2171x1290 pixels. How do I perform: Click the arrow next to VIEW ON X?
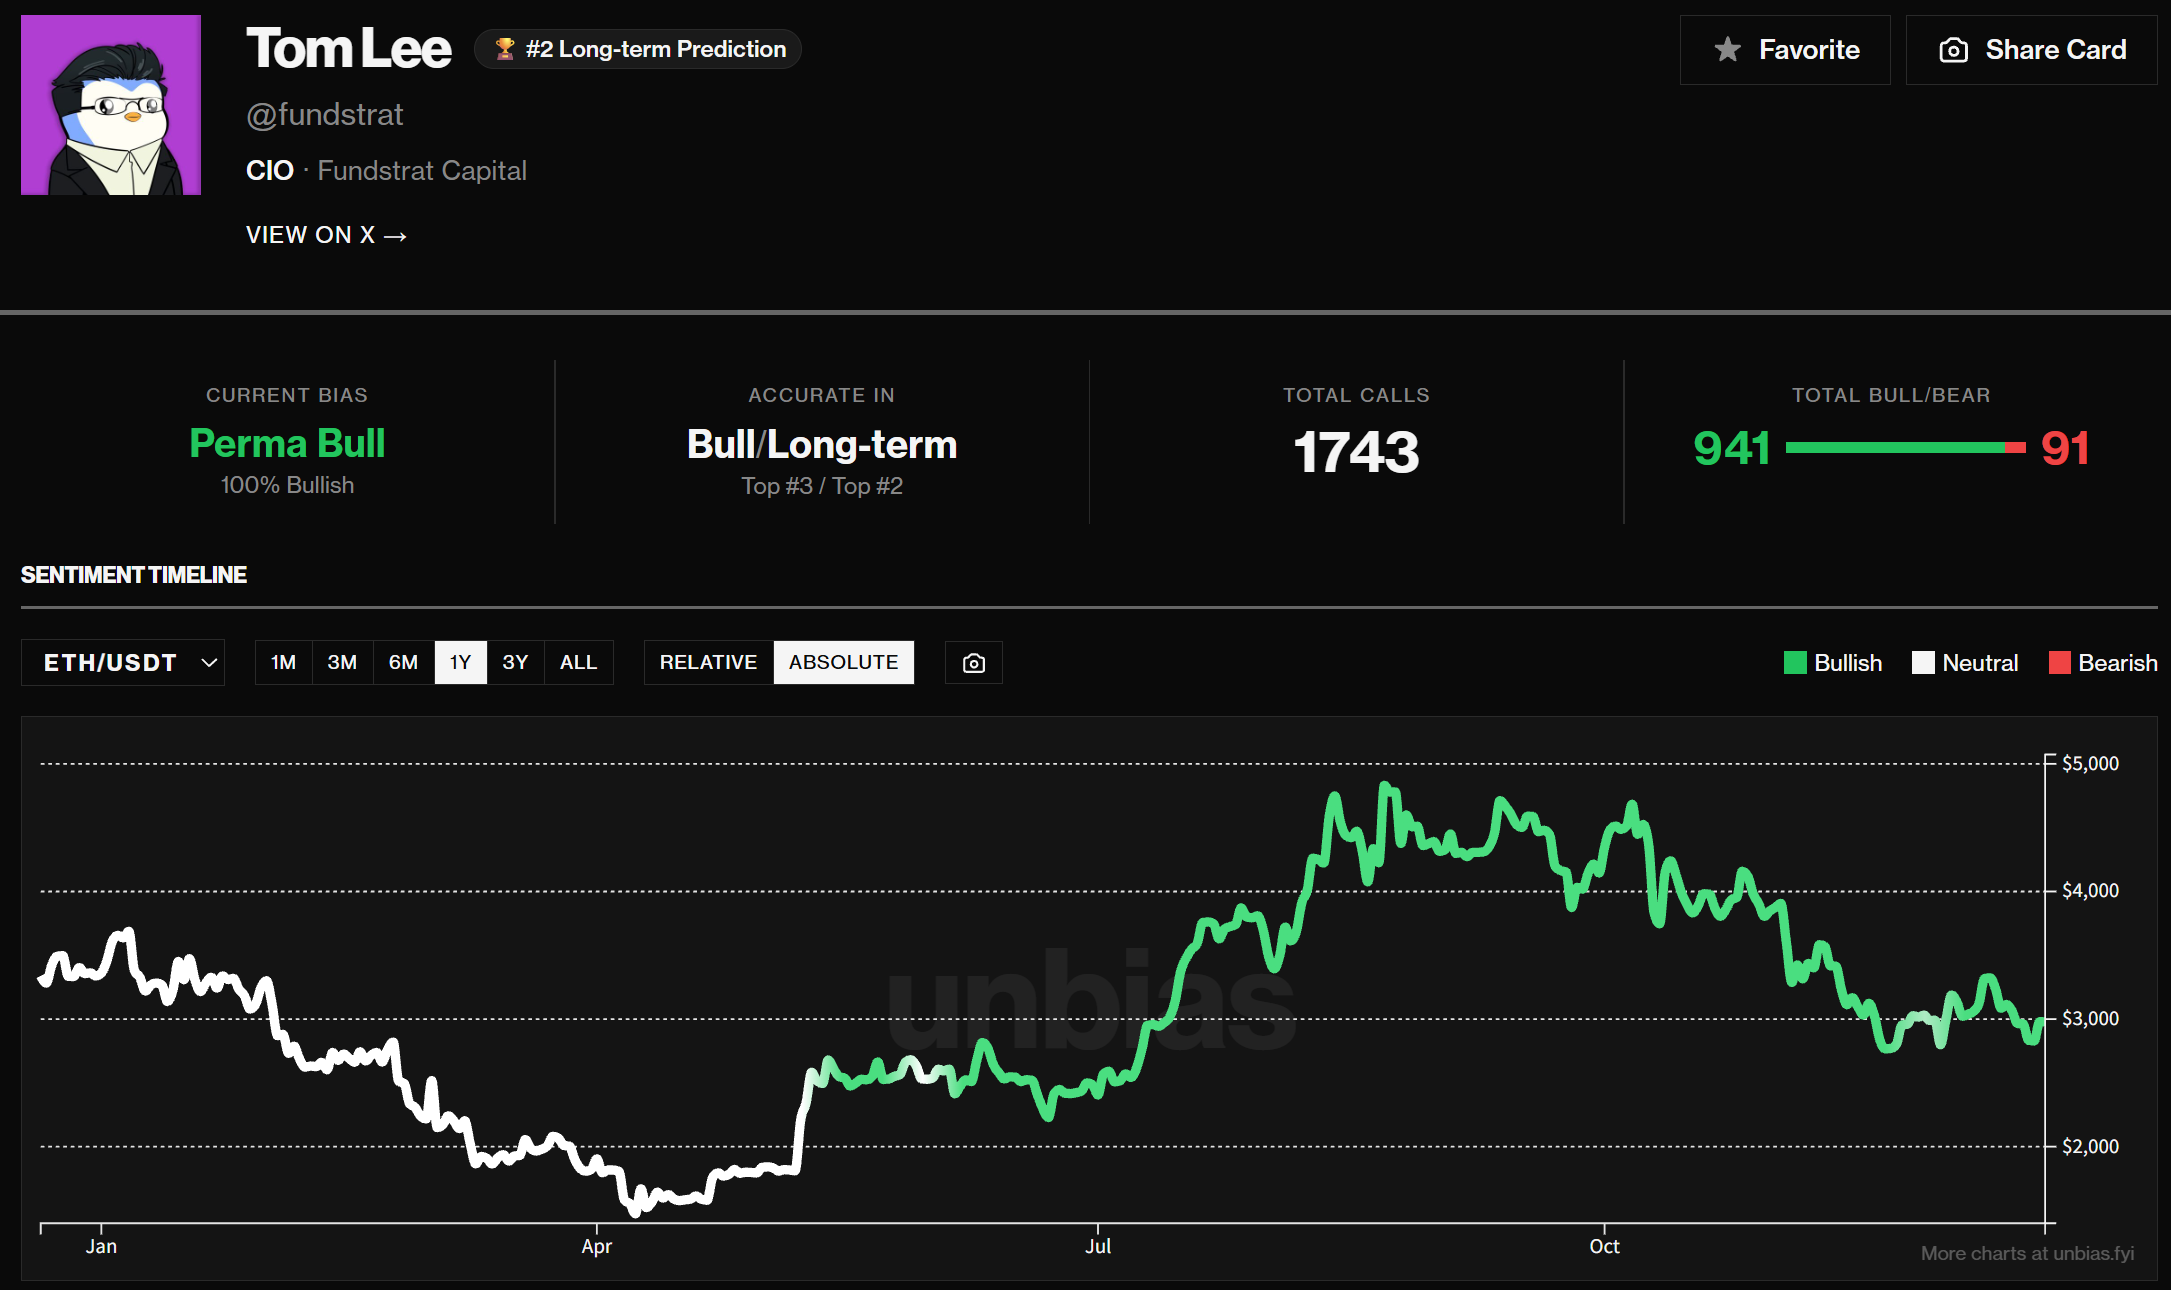[x=396, y=236]
